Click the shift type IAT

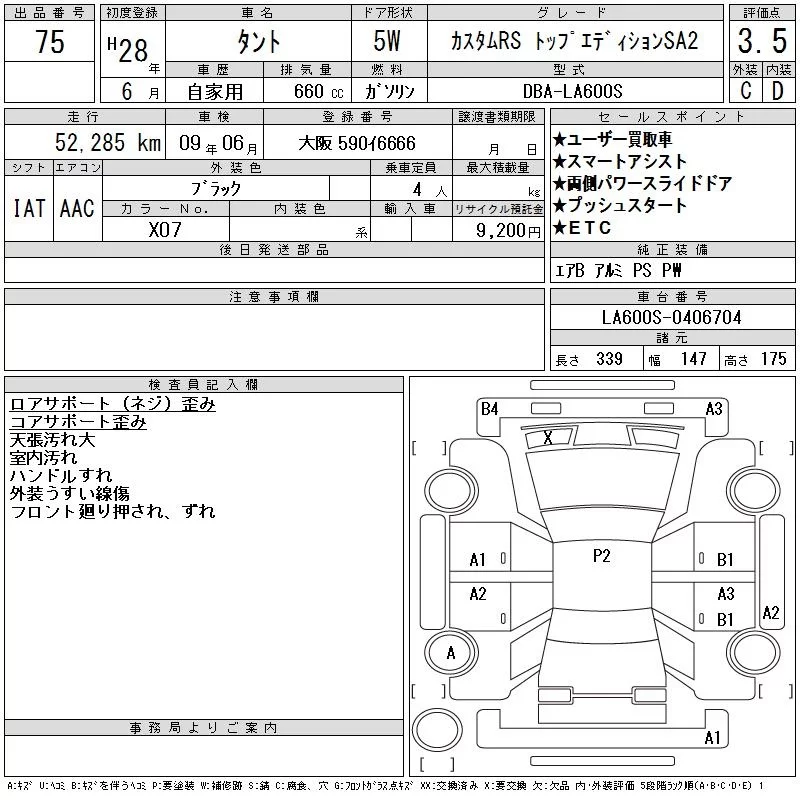click(x=29, y=208)
